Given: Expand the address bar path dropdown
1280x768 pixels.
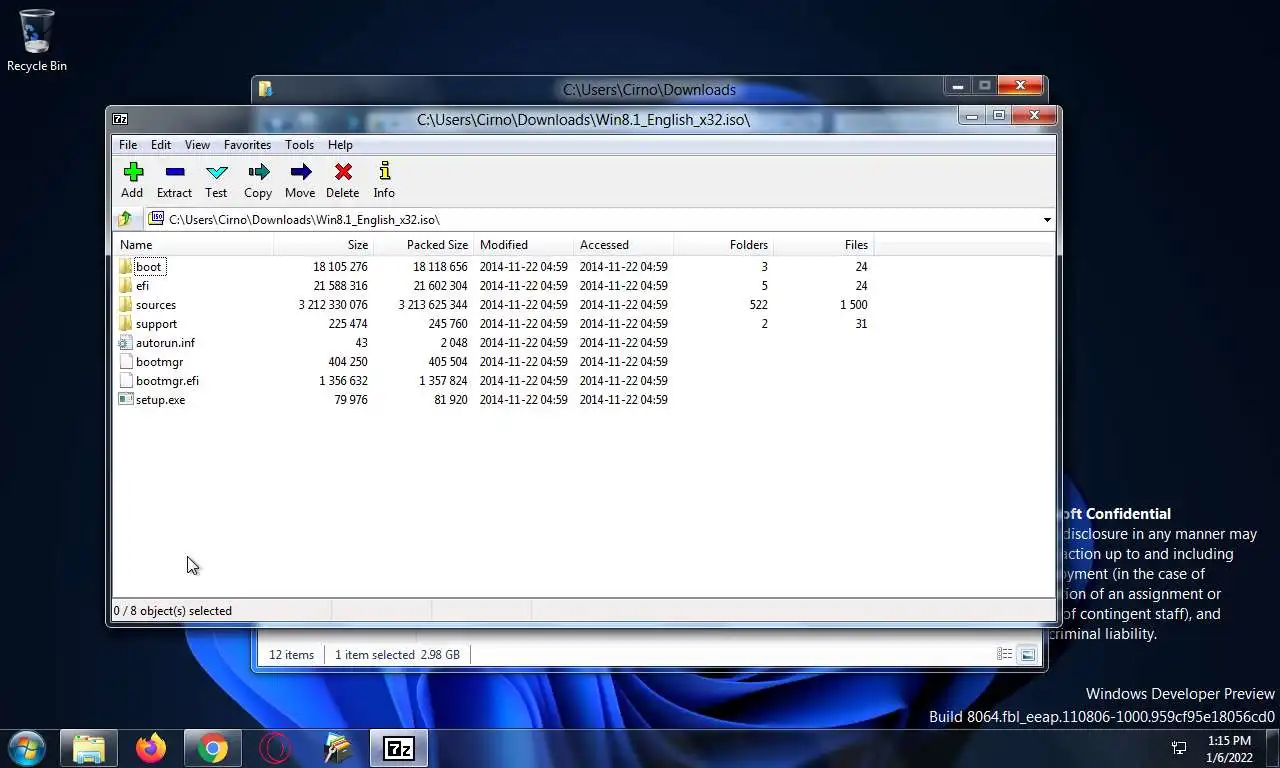Looking at the screenshot, I should click(x=1046, y=219).
